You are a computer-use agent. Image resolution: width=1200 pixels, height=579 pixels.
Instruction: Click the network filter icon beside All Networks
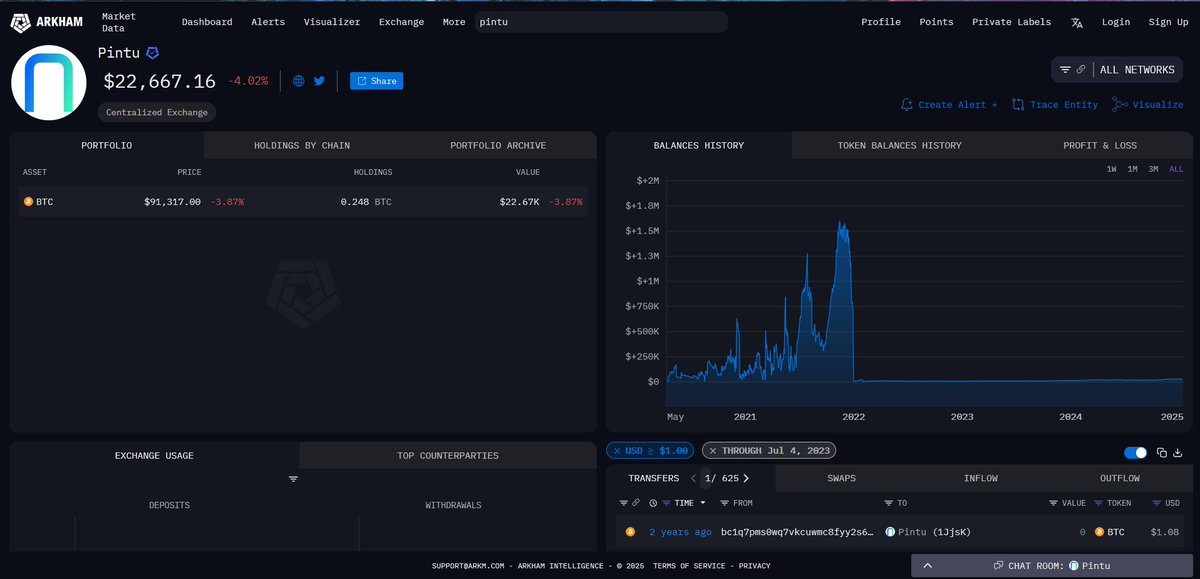[1065, 70]
